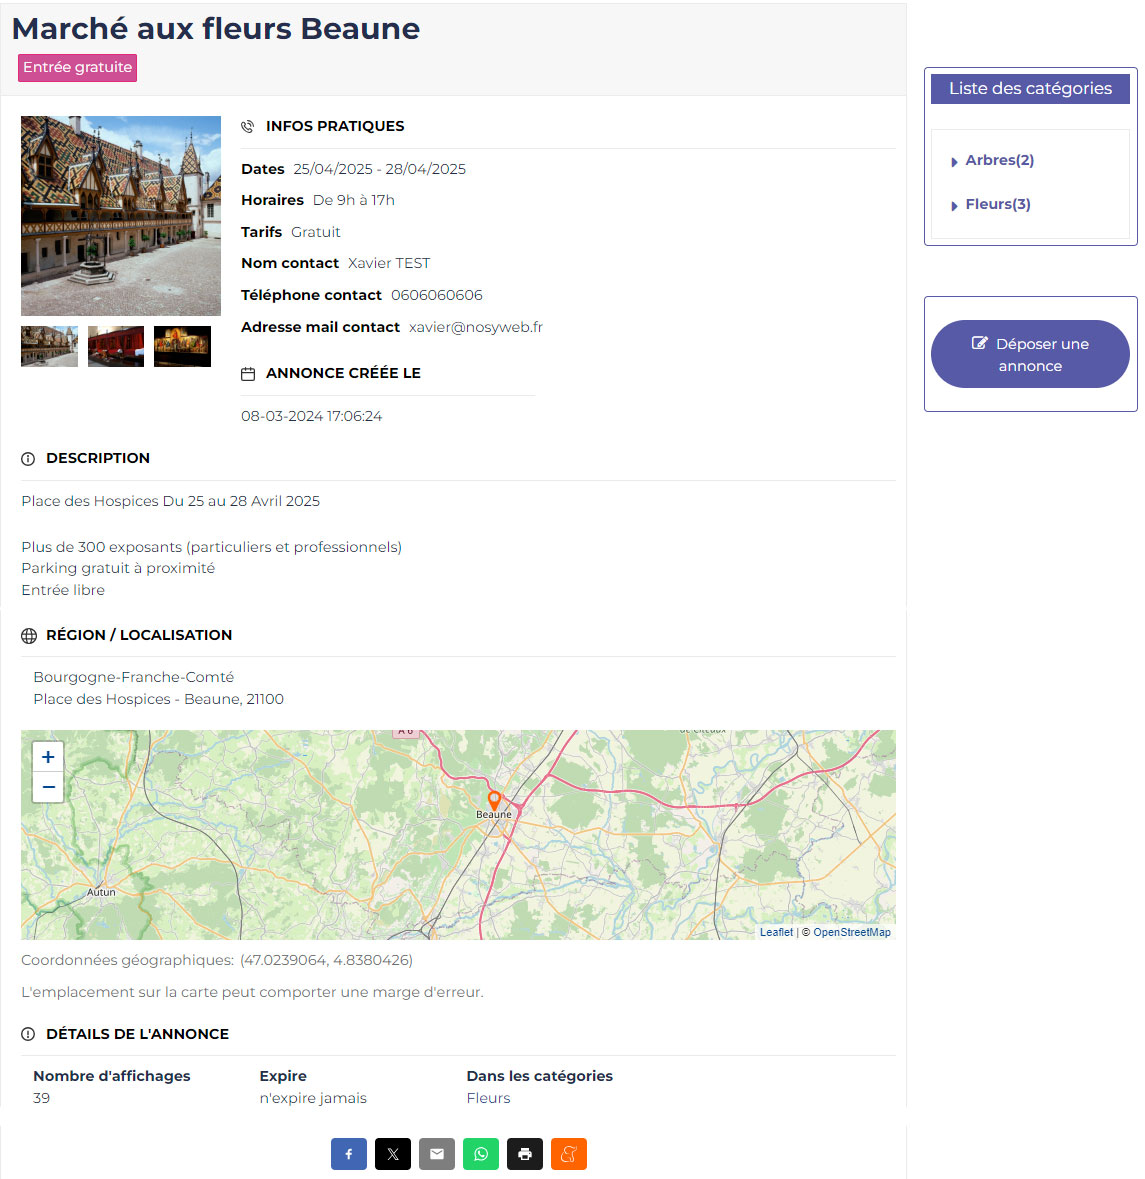The image size is (1145, 1179).
Task: Click the creation date 08-03-2024 17:06:24
Action: coord(311,416)
